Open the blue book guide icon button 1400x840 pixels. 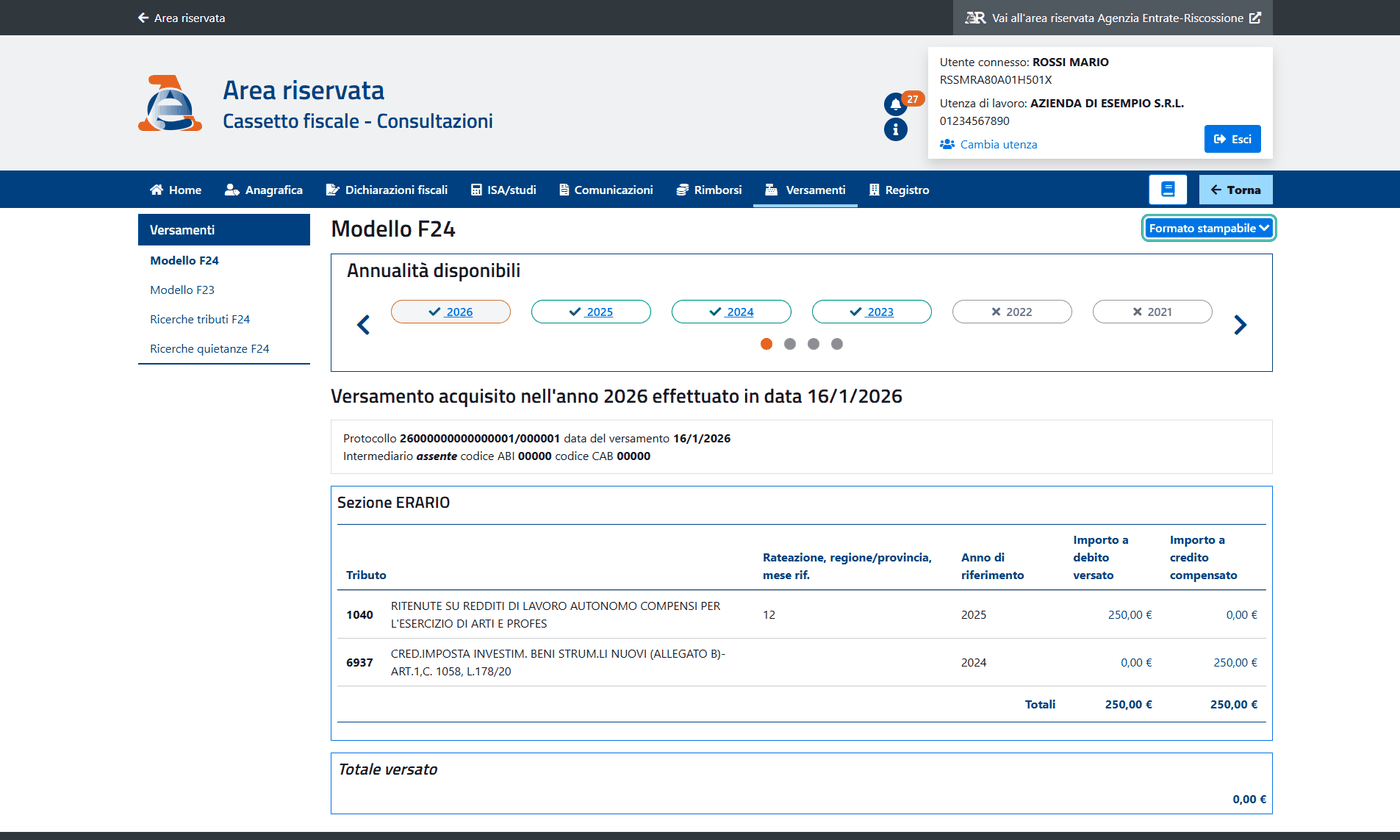tap(1167, 190)
